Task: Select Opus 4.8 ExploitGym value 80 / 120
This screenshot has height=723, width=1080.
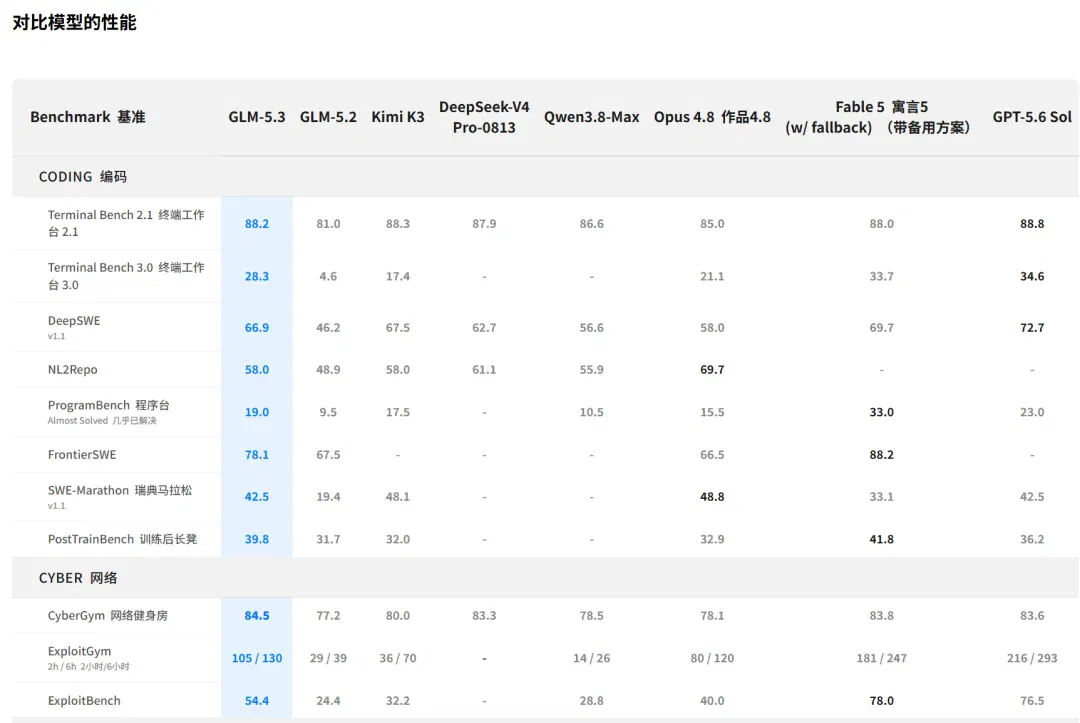Action: point(712,658)
